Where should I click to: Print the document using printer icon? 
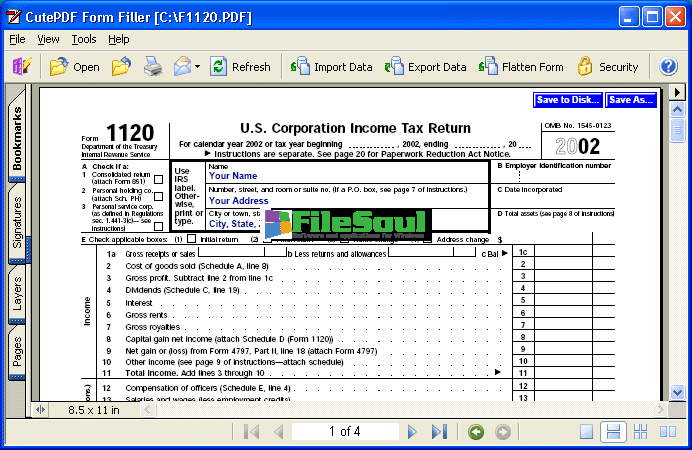click(153, 67)
